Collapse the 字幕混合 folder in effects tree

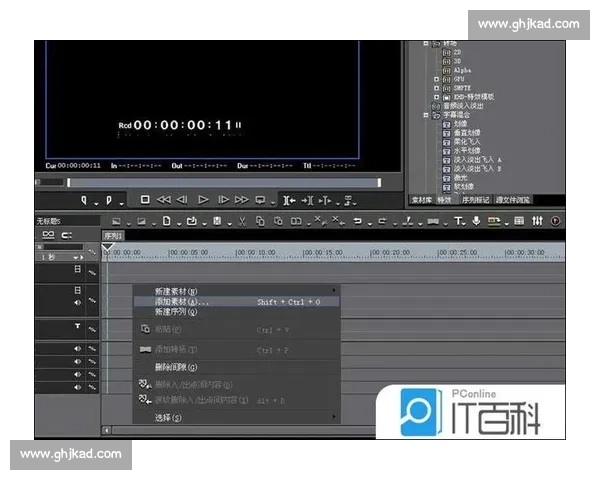[x=425, y=115]
